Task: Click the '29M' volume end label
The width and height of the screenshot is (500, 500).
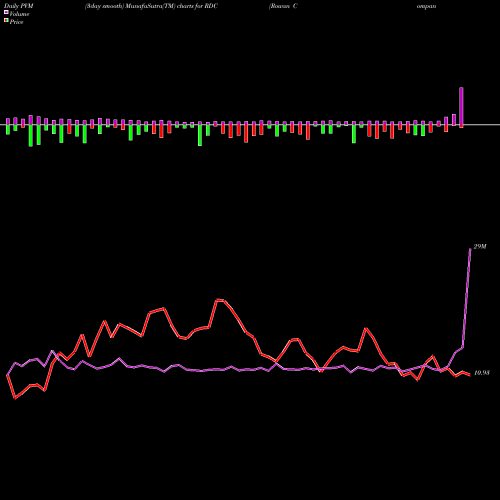Action: click(x=480, y=247)
